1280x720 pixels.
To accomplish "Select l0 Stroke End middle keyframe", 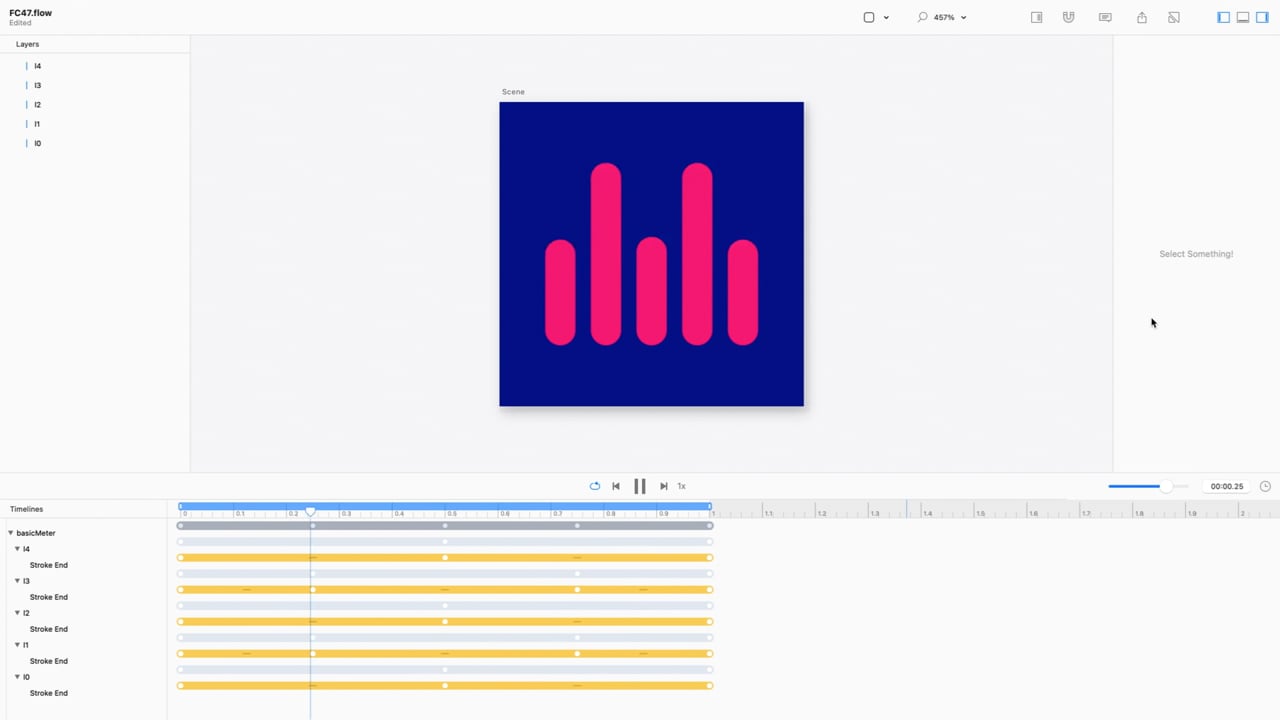I will (445, 686).
